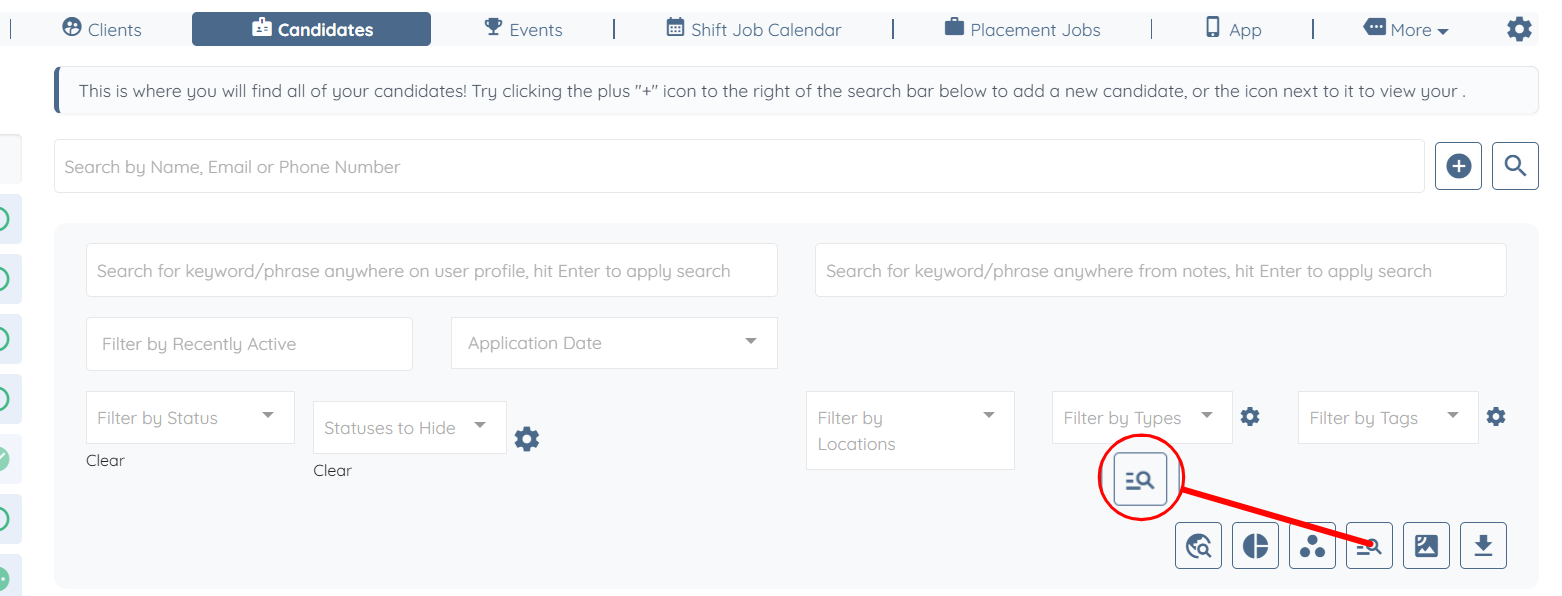Open the More menu in the navigation
This screenshot has height=596, width=1562.
[x=1406, y=30]
